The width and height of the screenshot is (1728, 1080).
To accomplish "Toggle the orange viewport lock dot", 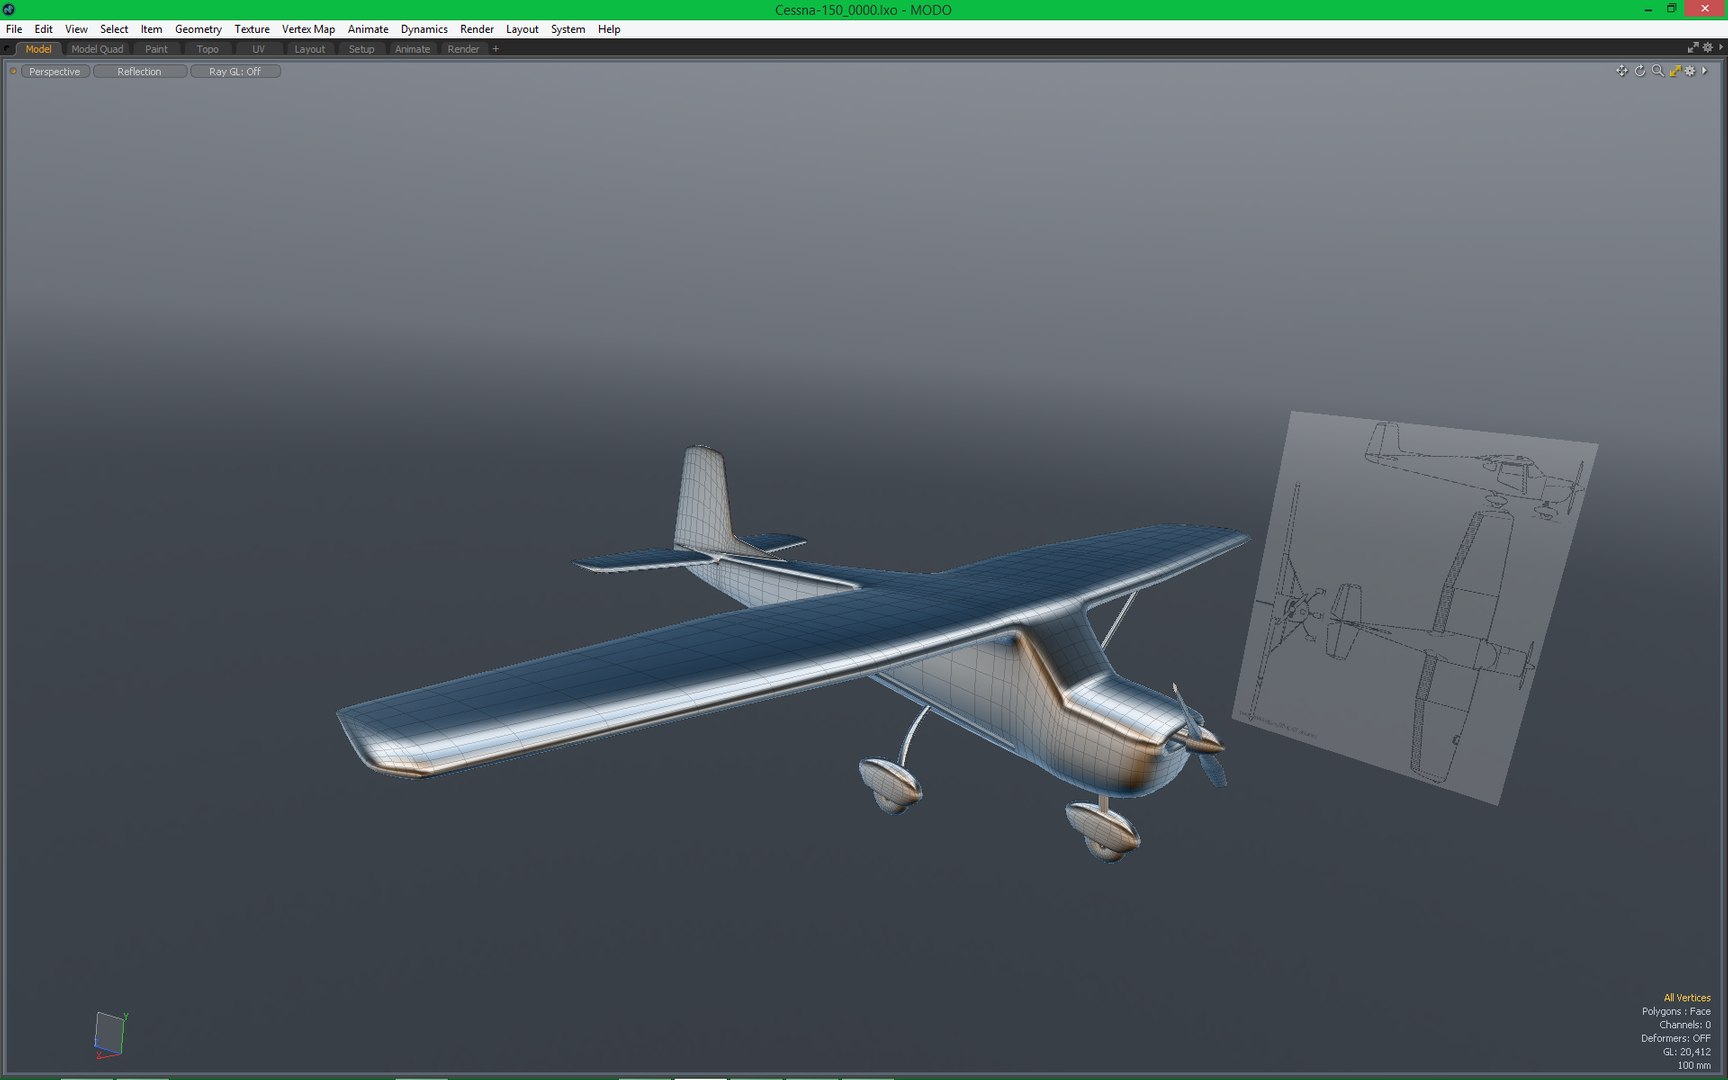I will pos(13,71).
